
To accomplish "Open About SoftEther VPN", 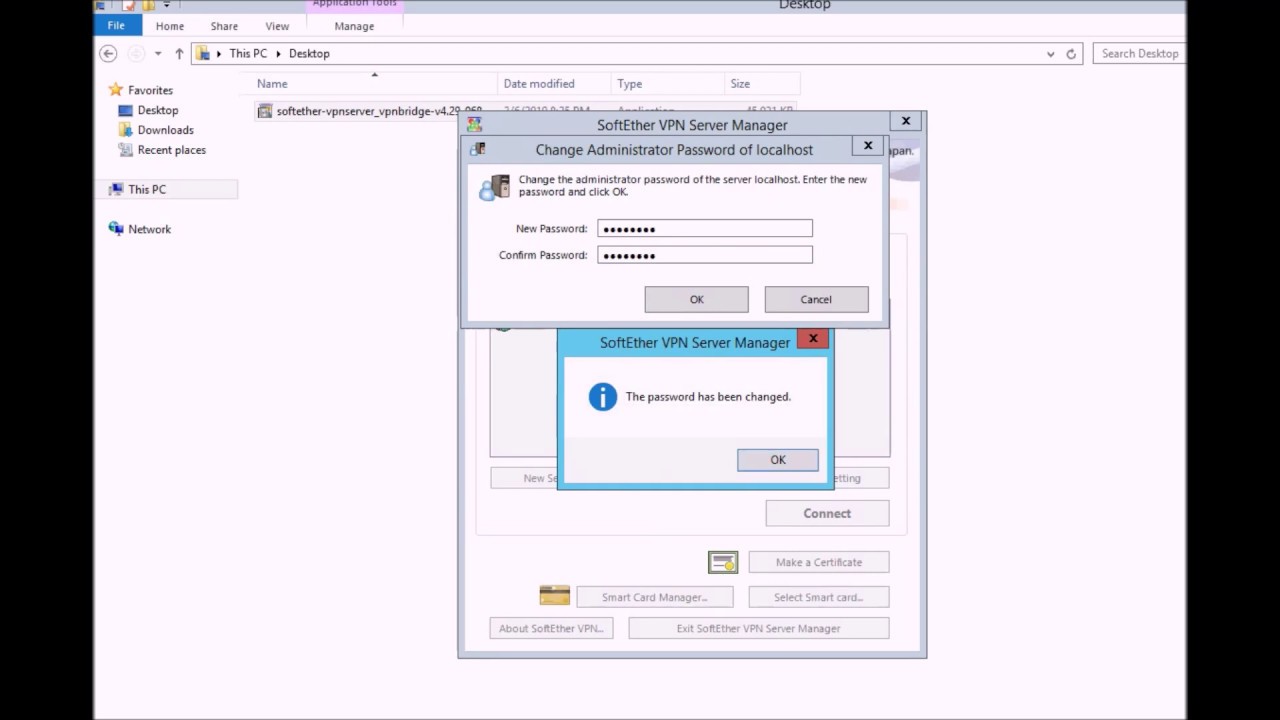I will tap(551, 628).
